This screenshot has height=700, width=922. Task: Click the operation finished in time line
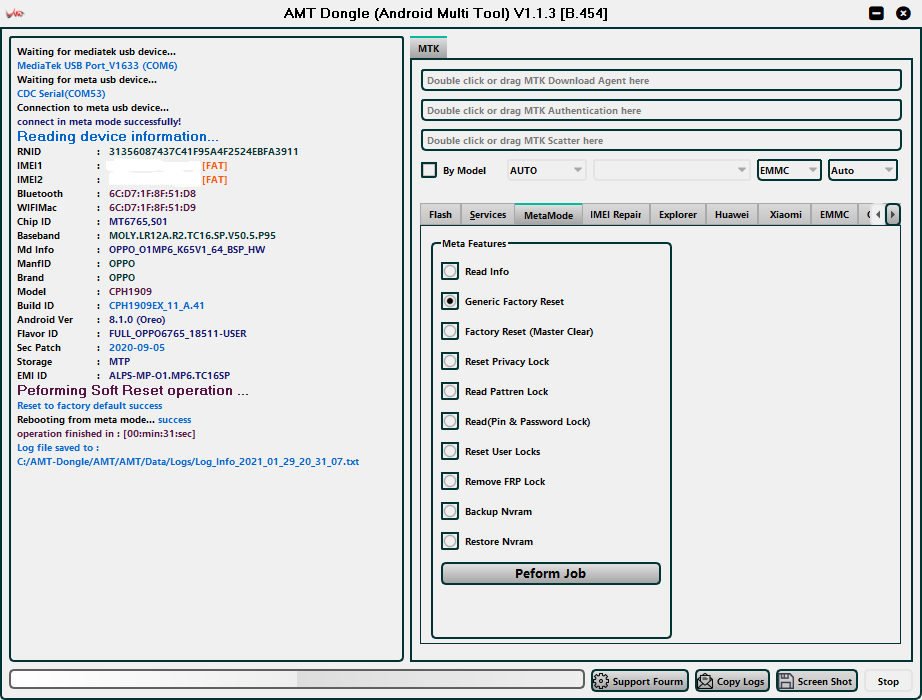(106, 434)
